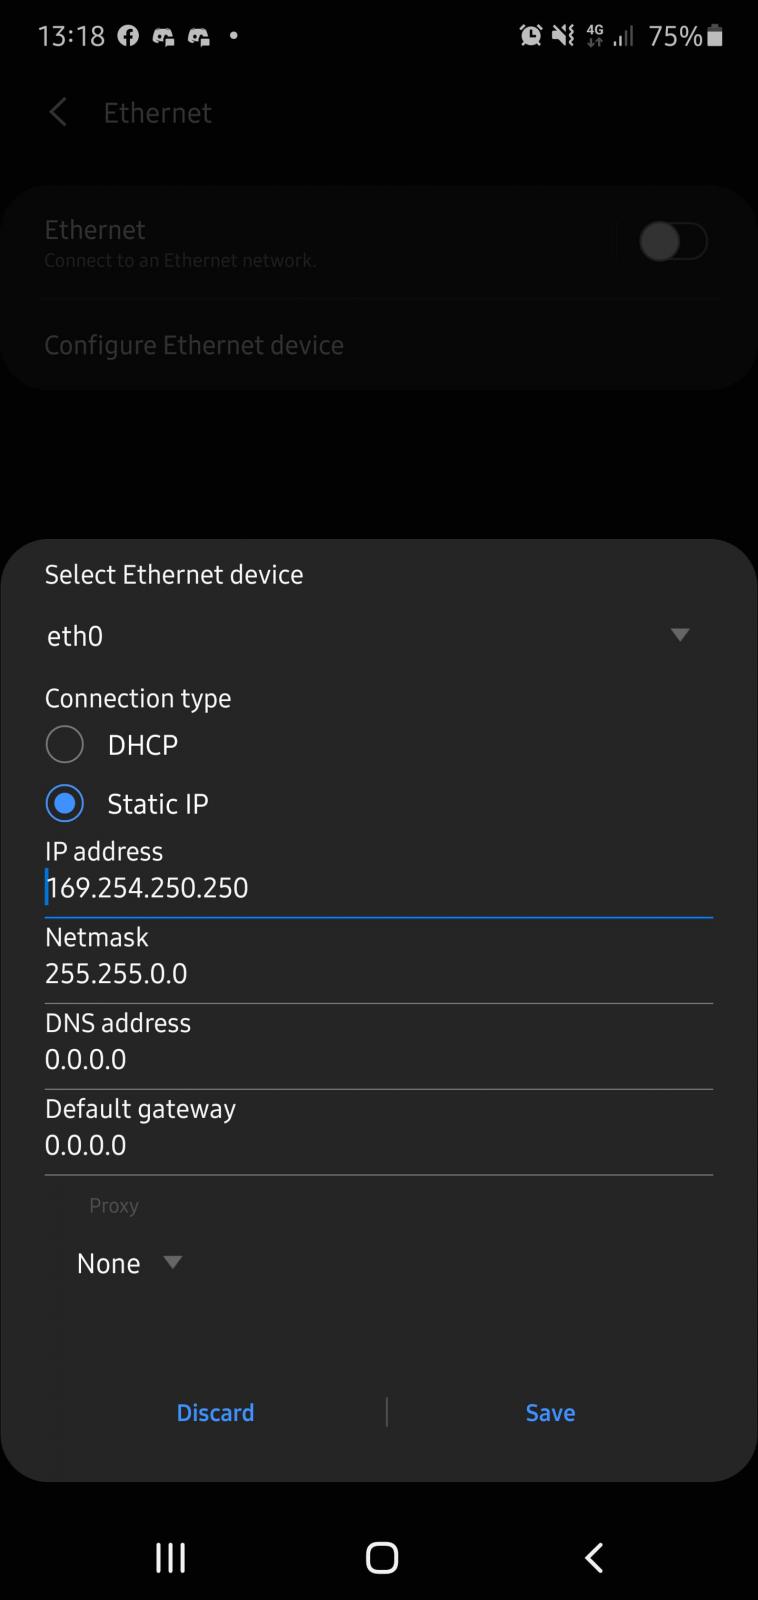Focus the Default gateway input field
The height and width of the screenshot is (1600, 758).
tap(378, 1146)
